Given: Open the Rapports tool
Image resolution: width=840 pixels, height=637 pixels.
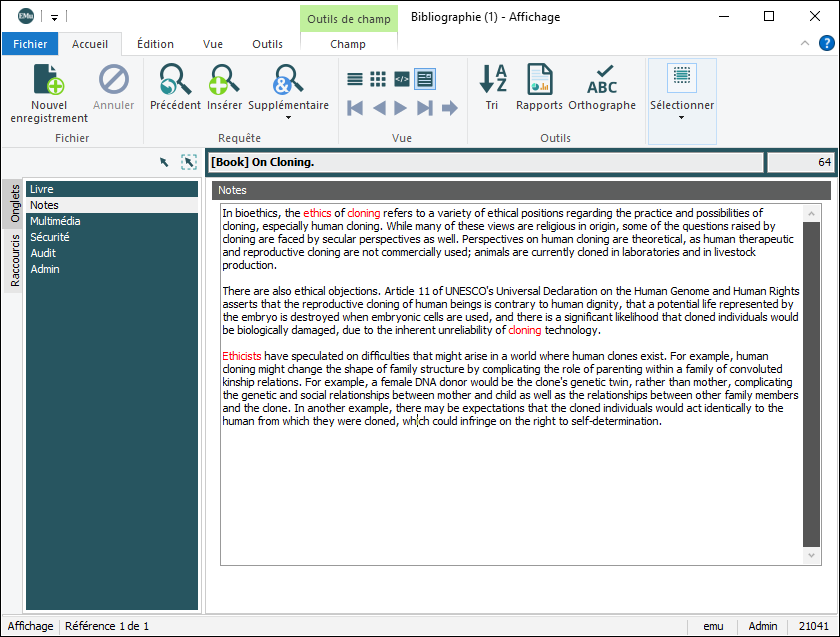Looking at the screenshot, I should tap(539, 80).
